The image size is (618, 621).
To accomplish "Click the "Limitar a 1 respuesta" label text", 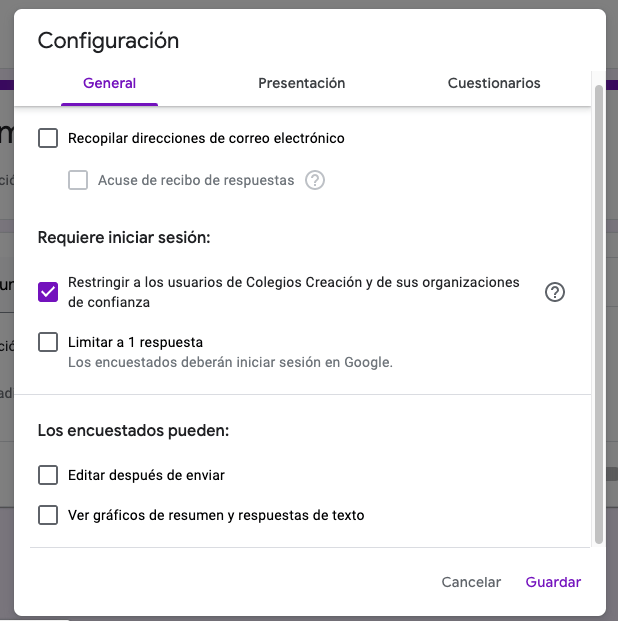I will click(x=135, y=342).
